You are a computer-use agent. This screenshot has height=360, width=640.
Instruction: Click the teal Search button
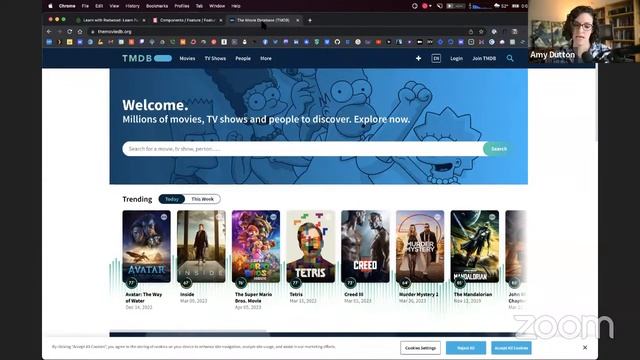[498, 149]
